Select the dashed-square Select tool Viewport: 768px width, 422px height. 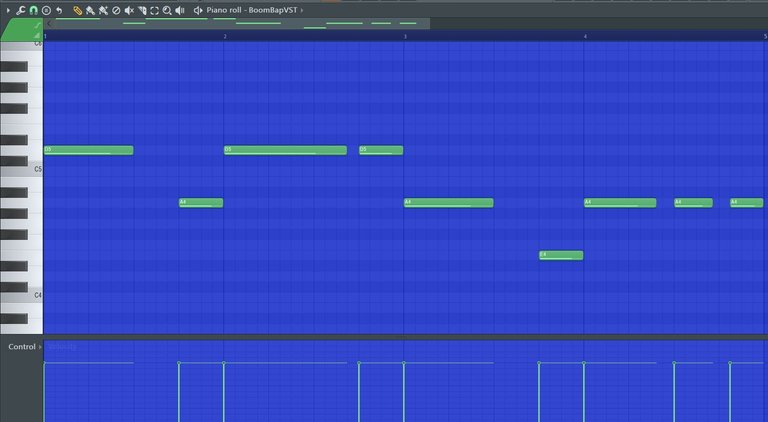click(154, 10)
